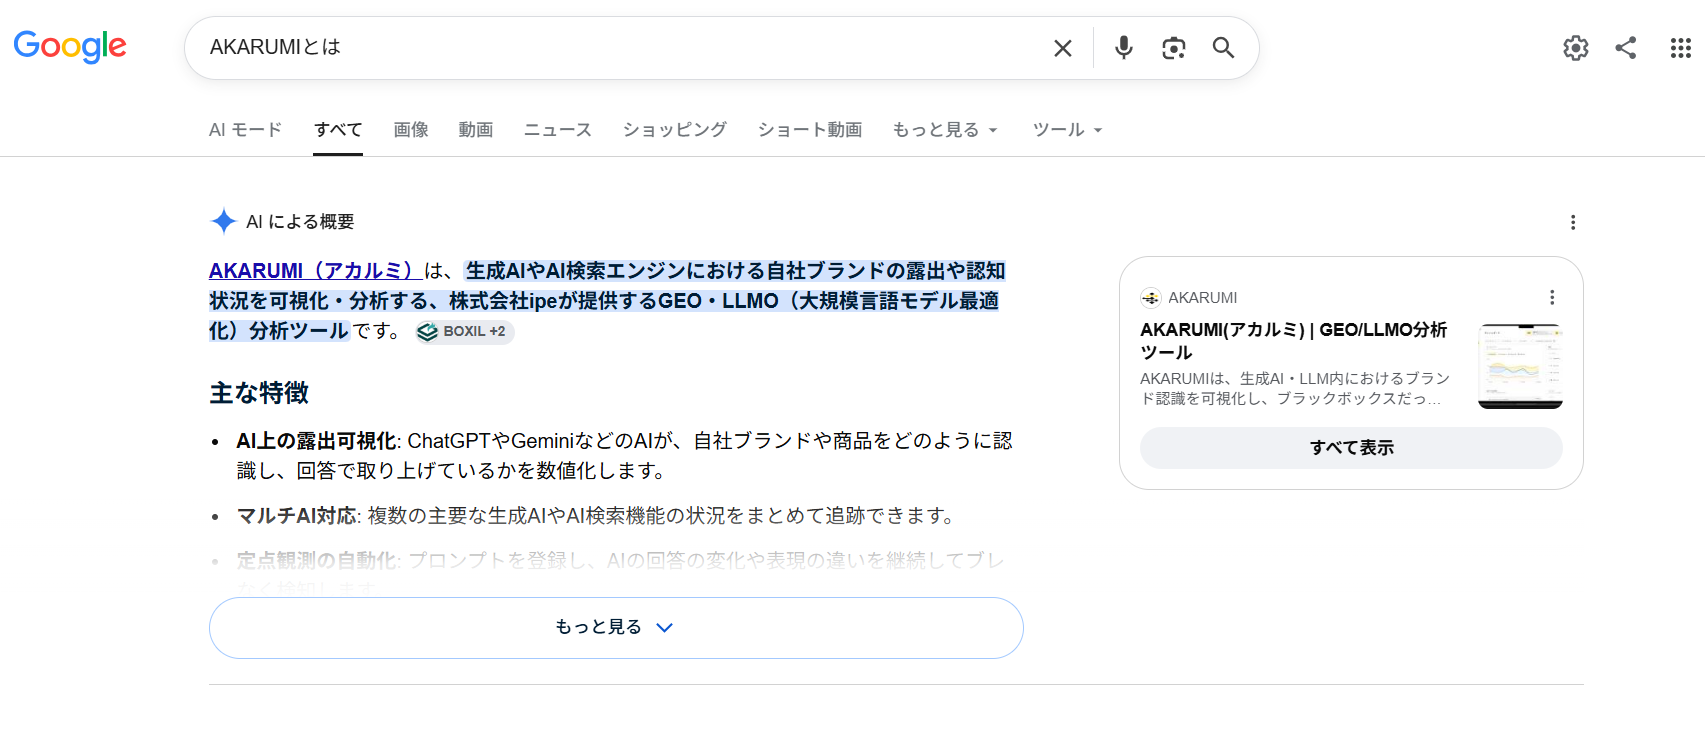
Task: Expand AI overview with もっと見る button
Action: click(x=616, y=628)
